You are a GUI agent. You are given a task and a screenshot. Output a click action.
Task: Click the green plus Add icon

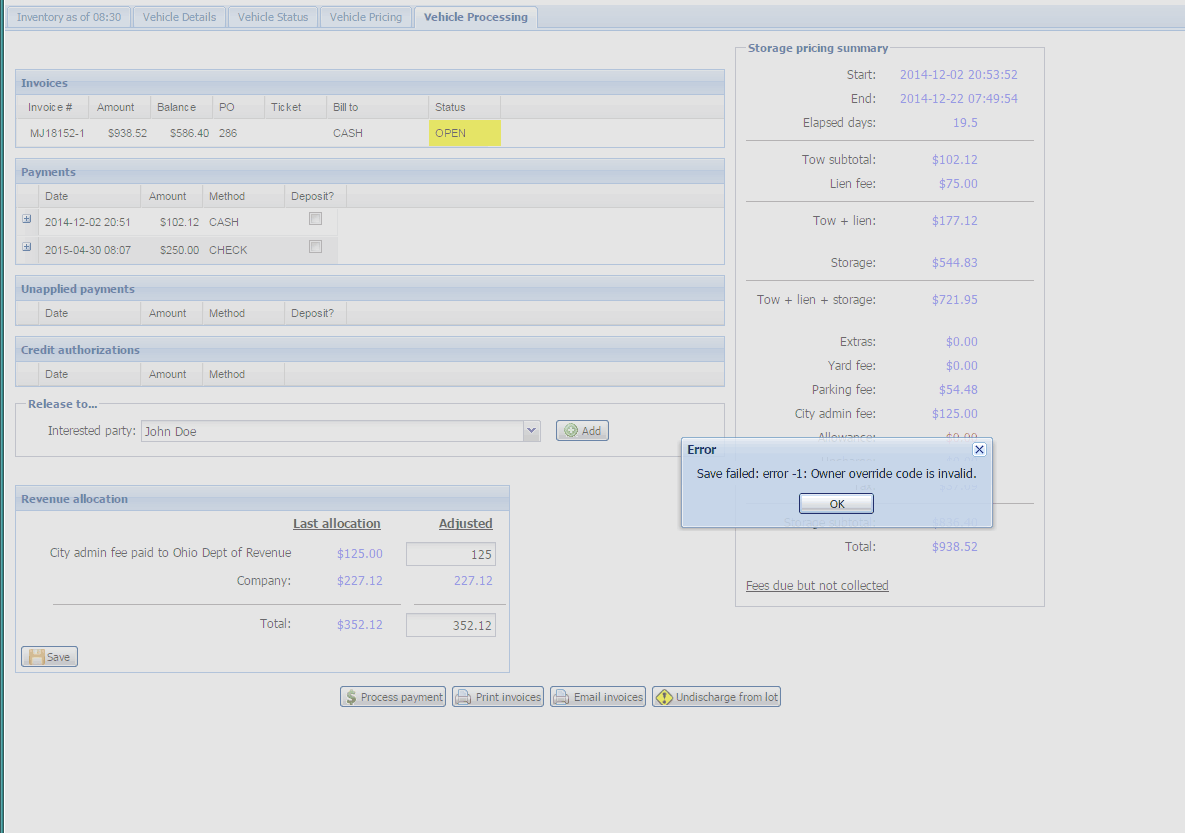571,431
